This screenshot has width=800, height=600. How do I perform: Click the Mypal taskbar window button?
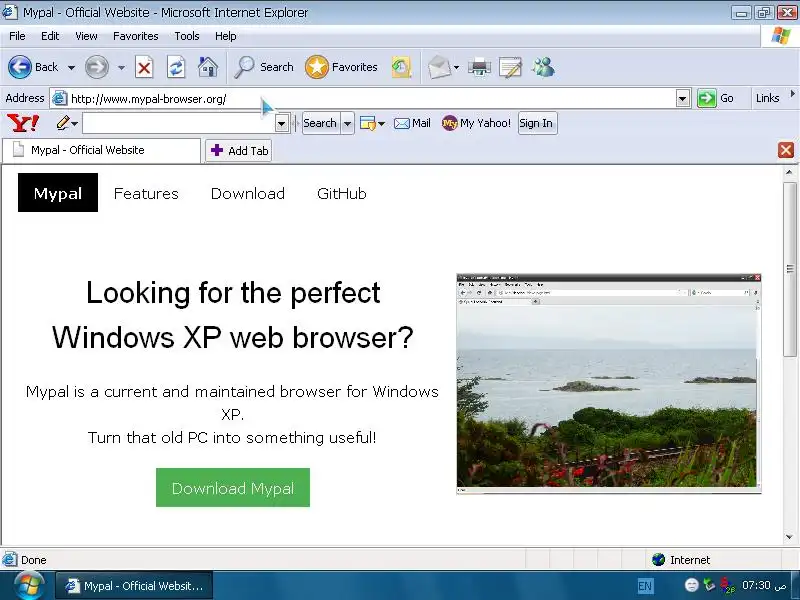click(x=134, y=586)
